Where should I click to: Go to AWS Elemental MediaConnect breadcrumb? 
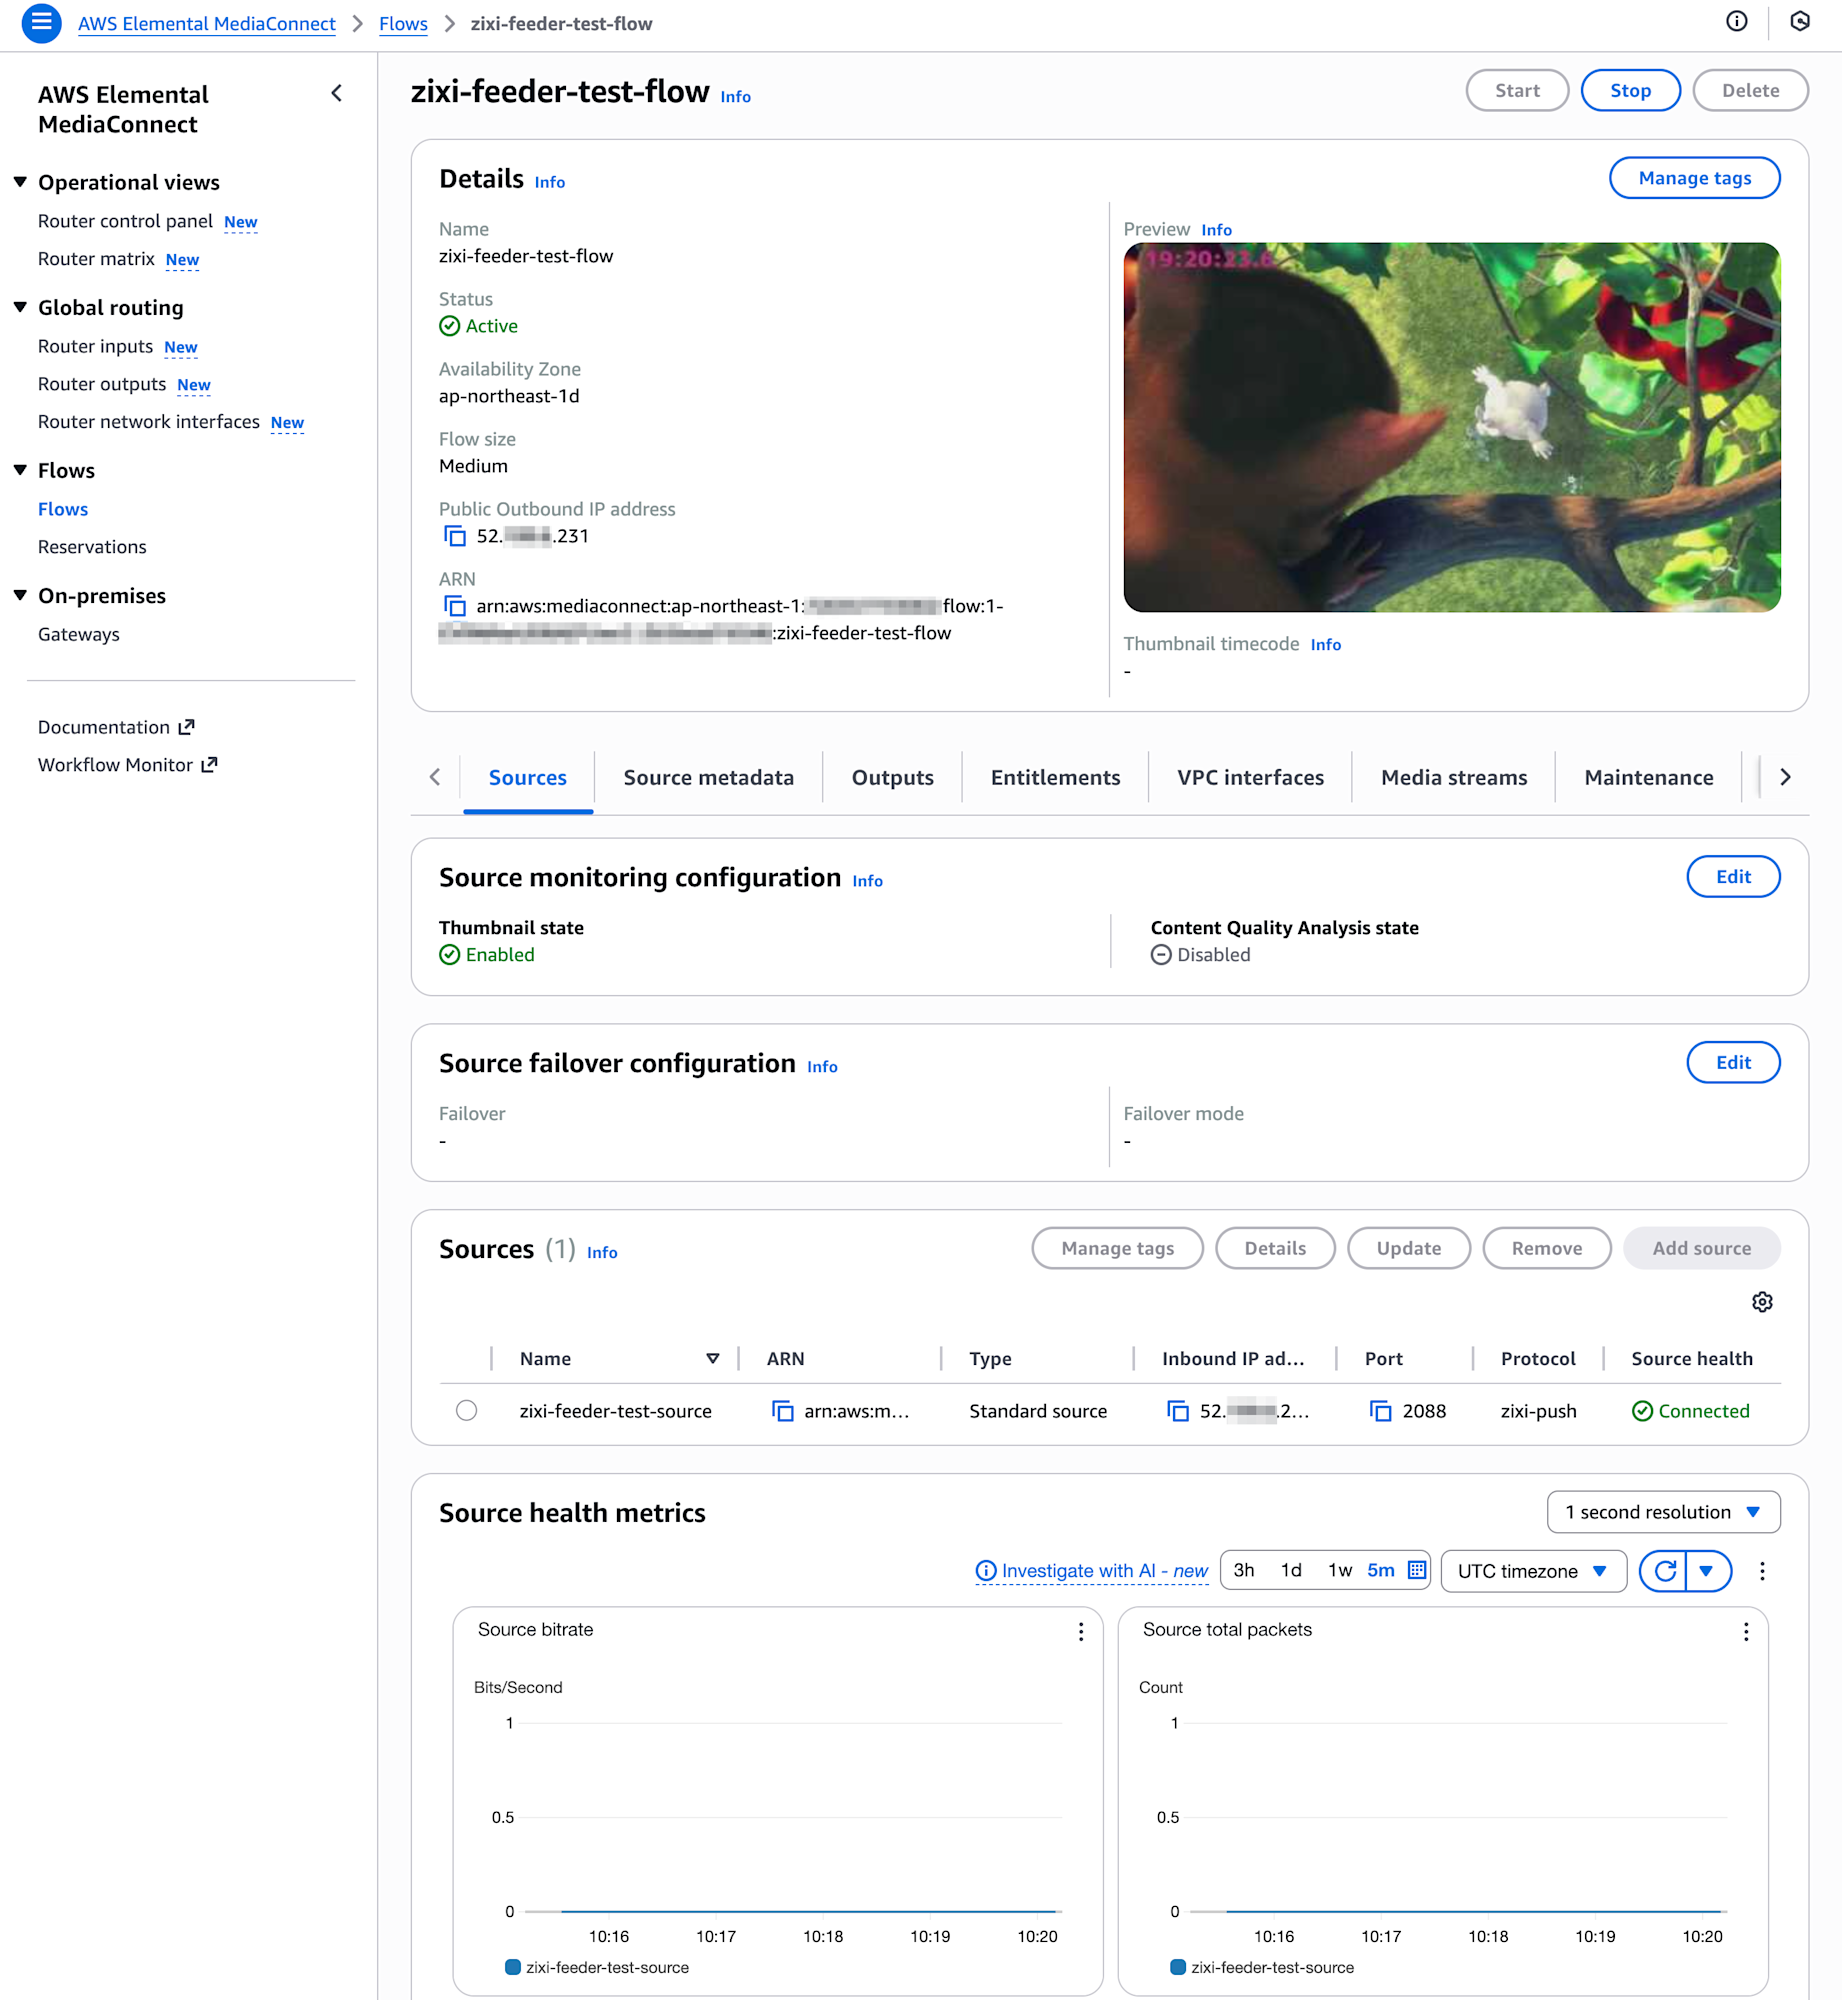tap(207, 24)
